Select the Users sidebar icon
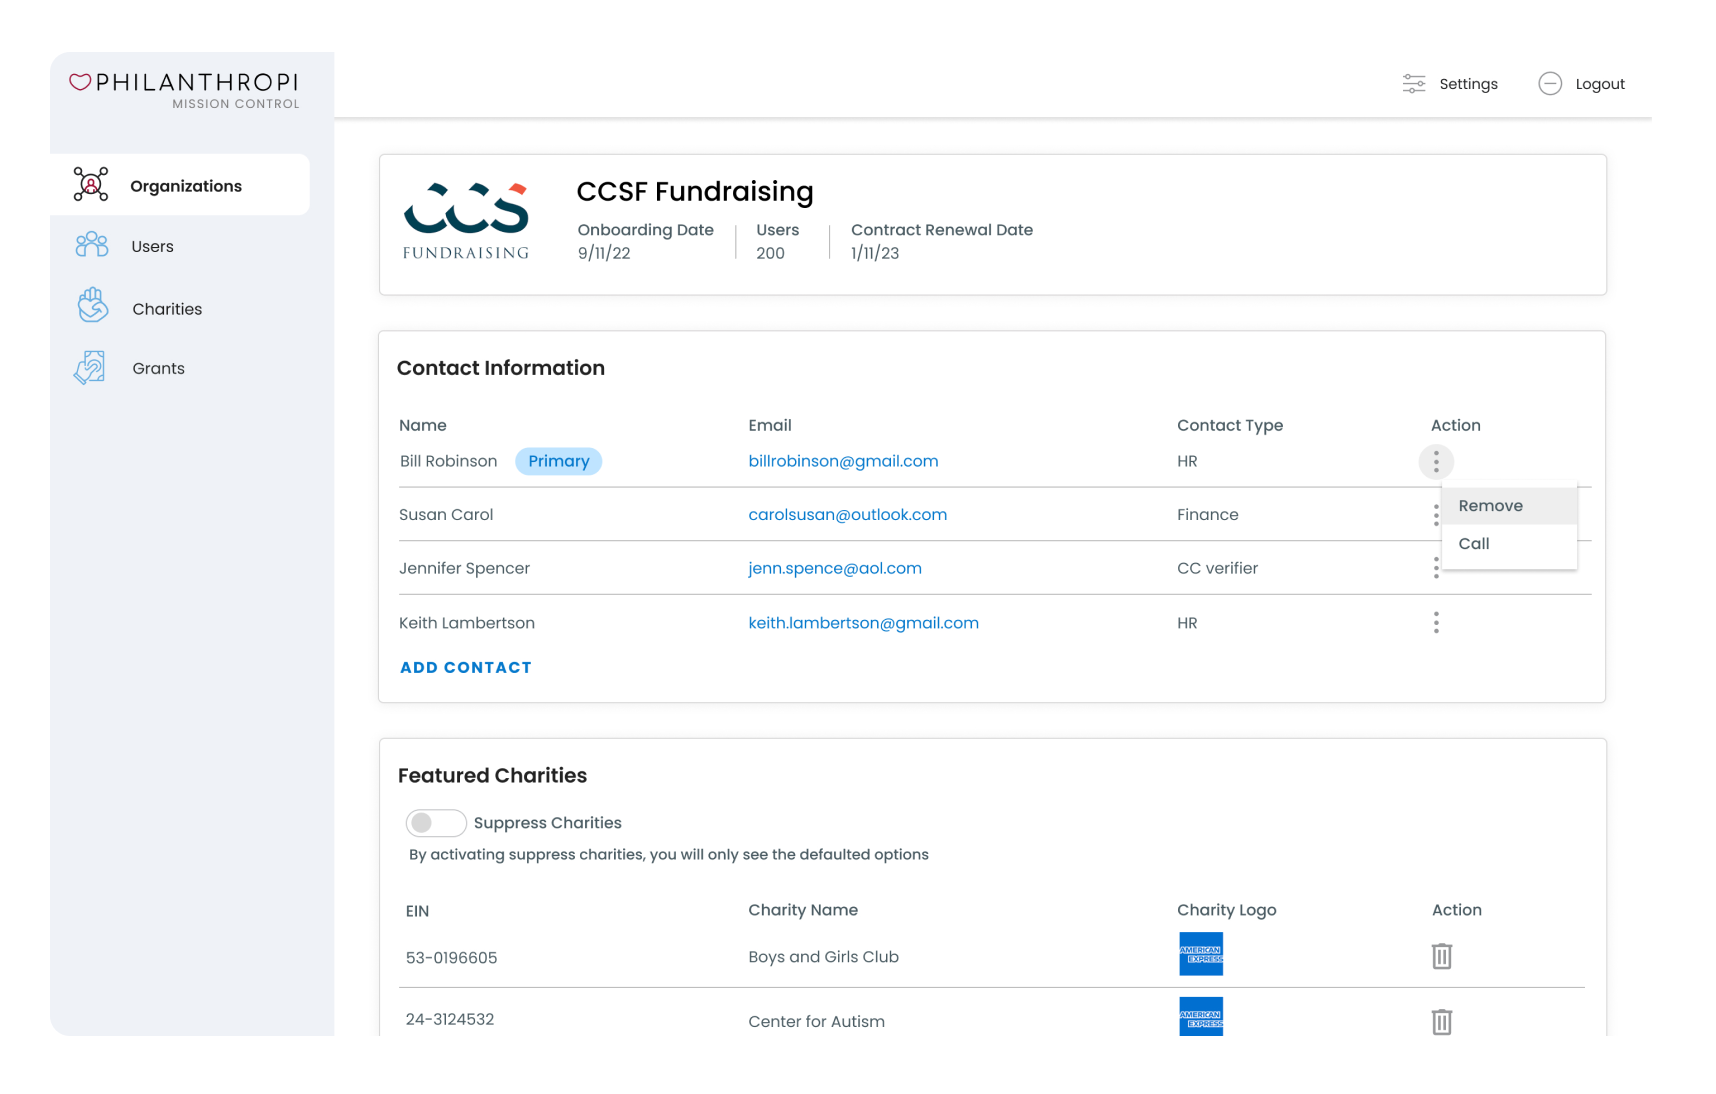This screenshot has width=1716, height=1094. point(90,245)
